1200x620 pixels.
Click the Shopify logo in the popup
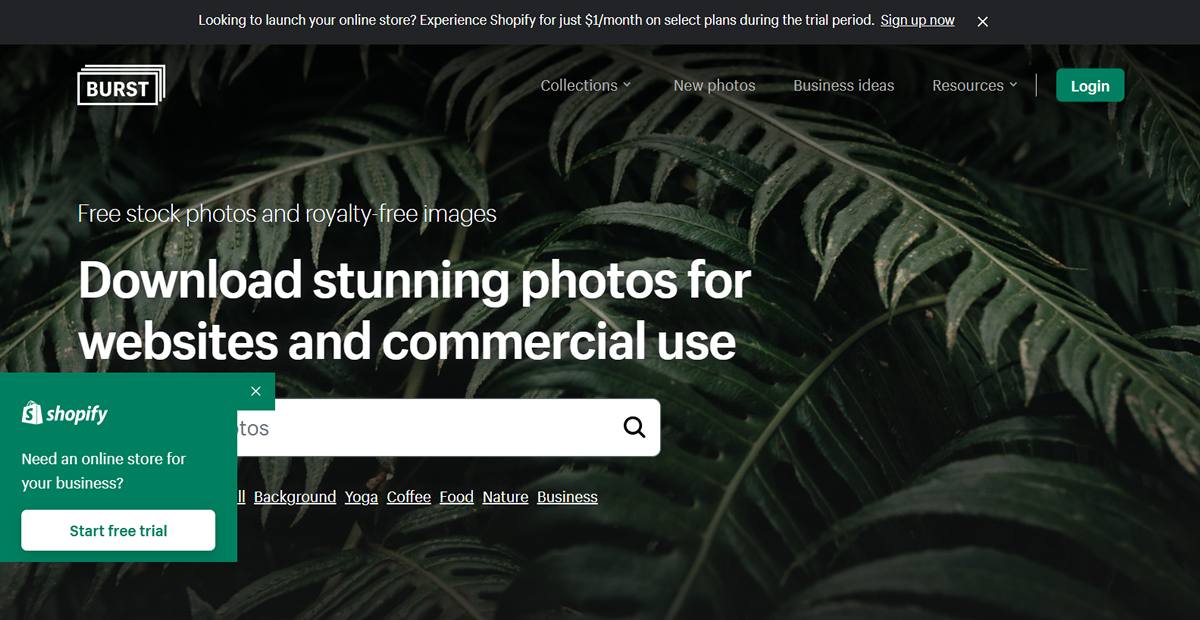pyautogui.click(x=65, y=413)
